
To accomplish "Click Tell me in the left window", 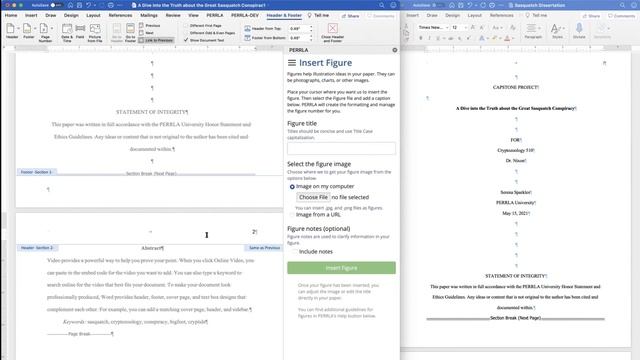I will point(318,15).
